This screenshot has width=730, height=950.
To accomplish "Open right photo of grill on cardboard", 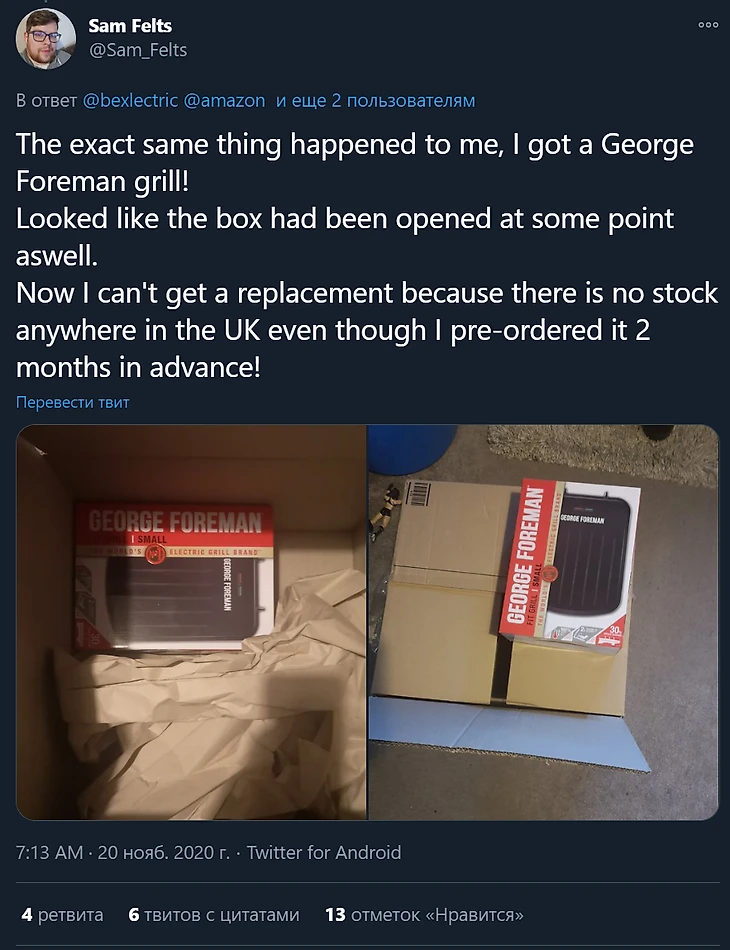I will (543, 622).
